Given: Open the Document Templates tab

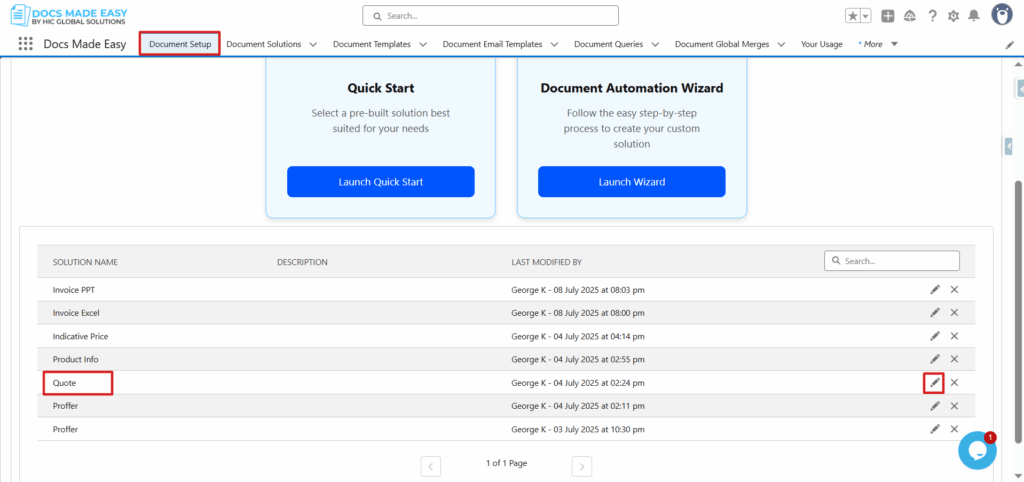Looking at the screenshot, I should click(372, 44).
